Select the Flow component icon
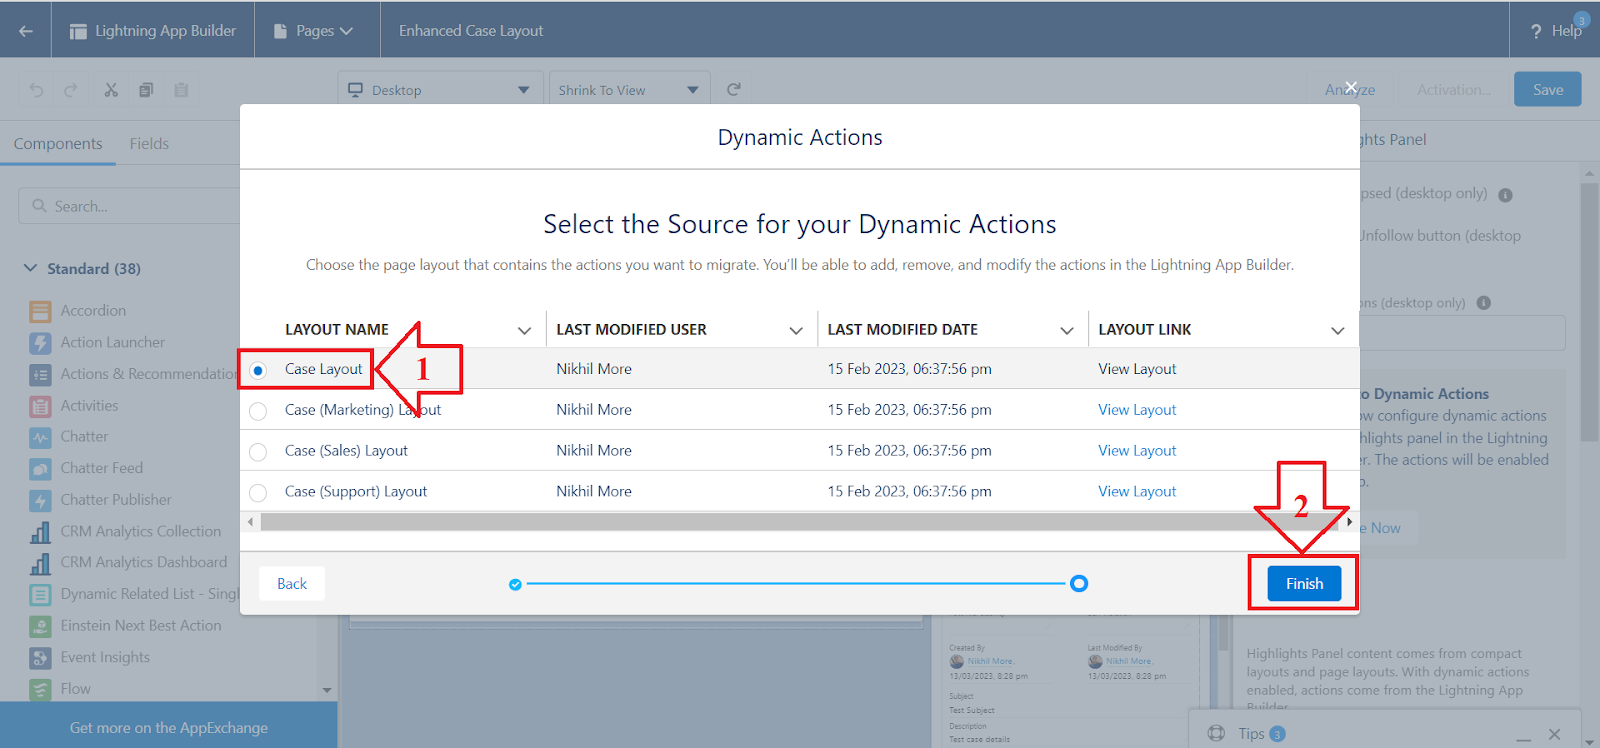1600x748 pixels. 40,689
